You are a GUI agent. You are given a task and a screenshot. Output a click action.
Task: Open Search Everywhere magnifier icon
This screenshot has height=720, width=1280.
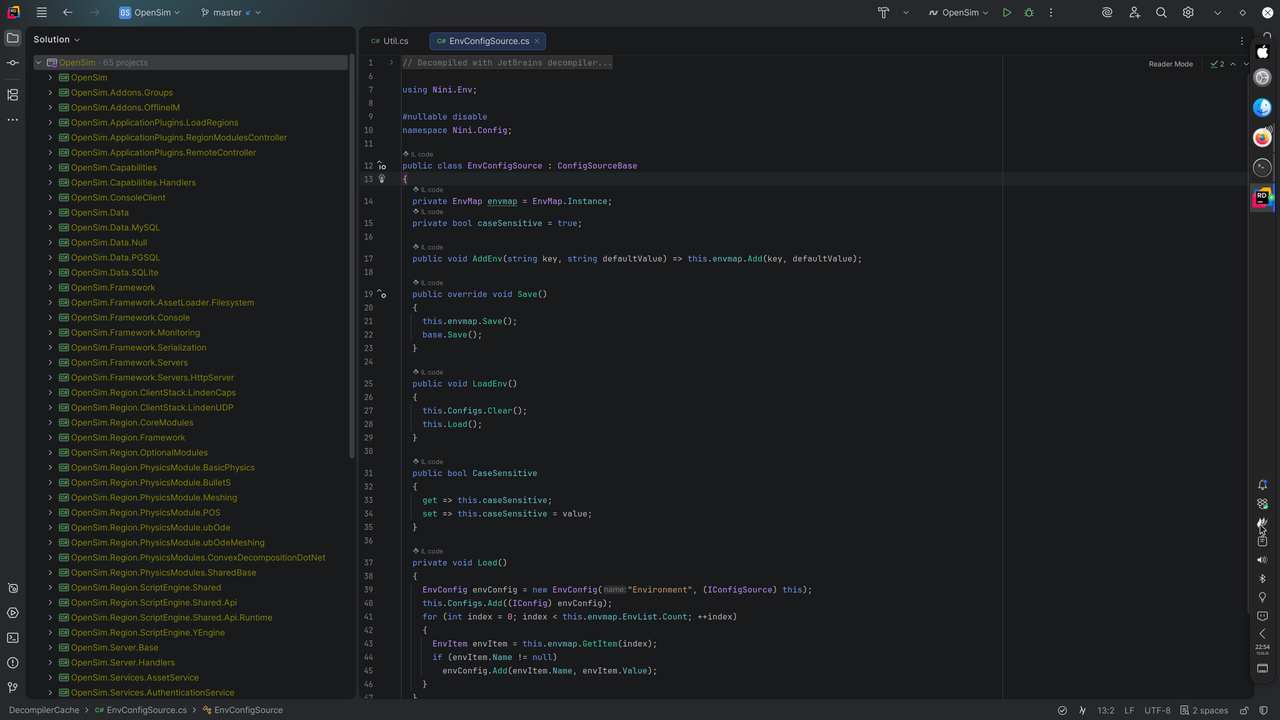1161,13
